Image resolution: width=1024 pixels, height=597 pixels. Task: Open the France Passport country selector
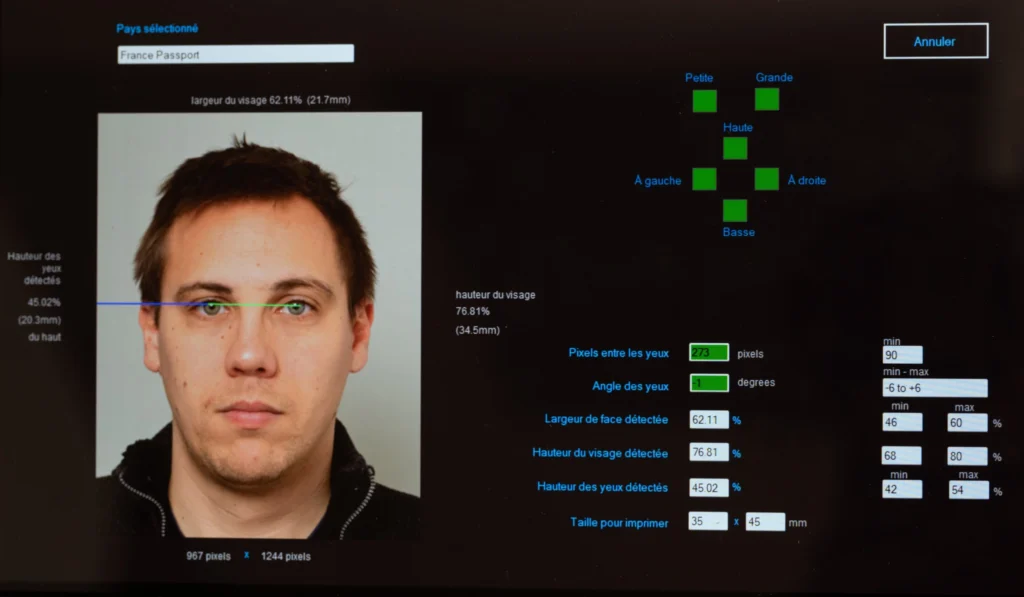[x=235, y=53]
